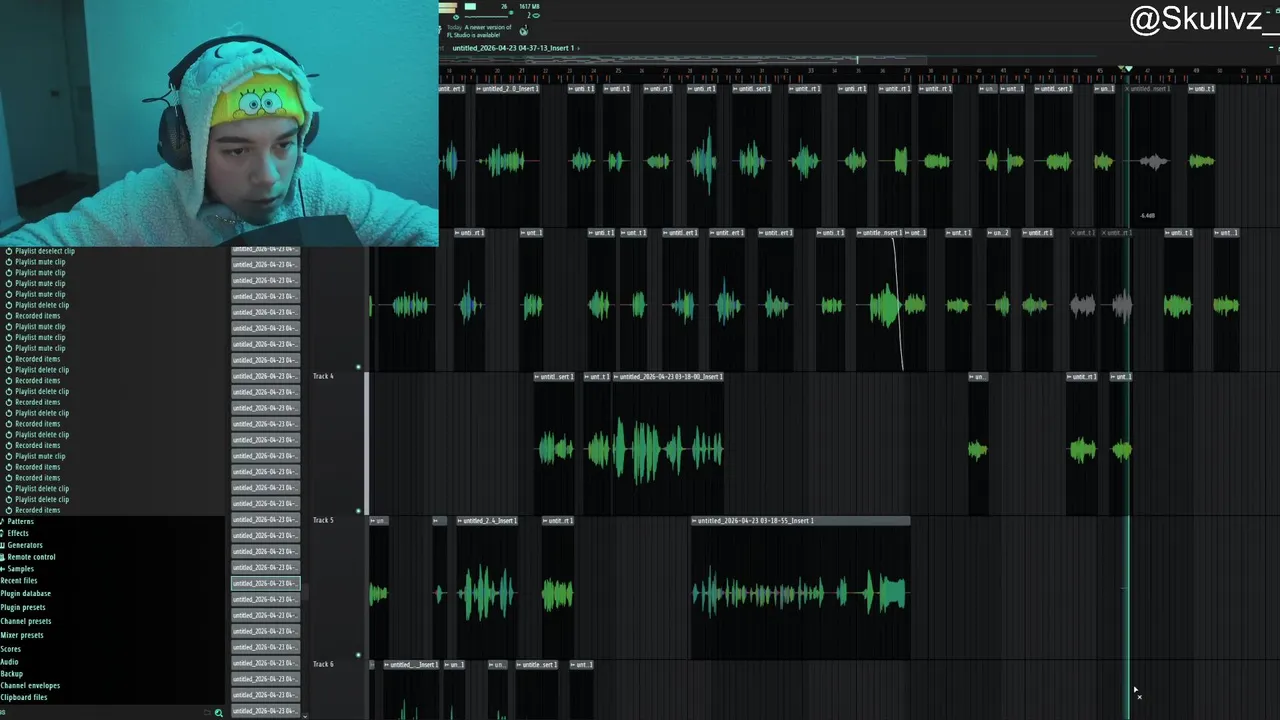
Task: Mute Track 4 using its green dot
Action: coord(358,511)
